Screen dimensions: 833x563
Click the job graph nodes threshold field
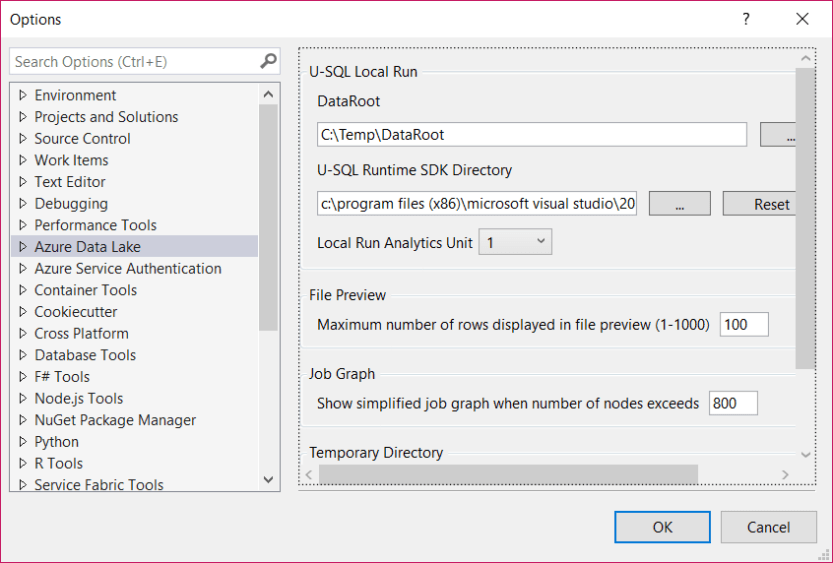point(733,403)
